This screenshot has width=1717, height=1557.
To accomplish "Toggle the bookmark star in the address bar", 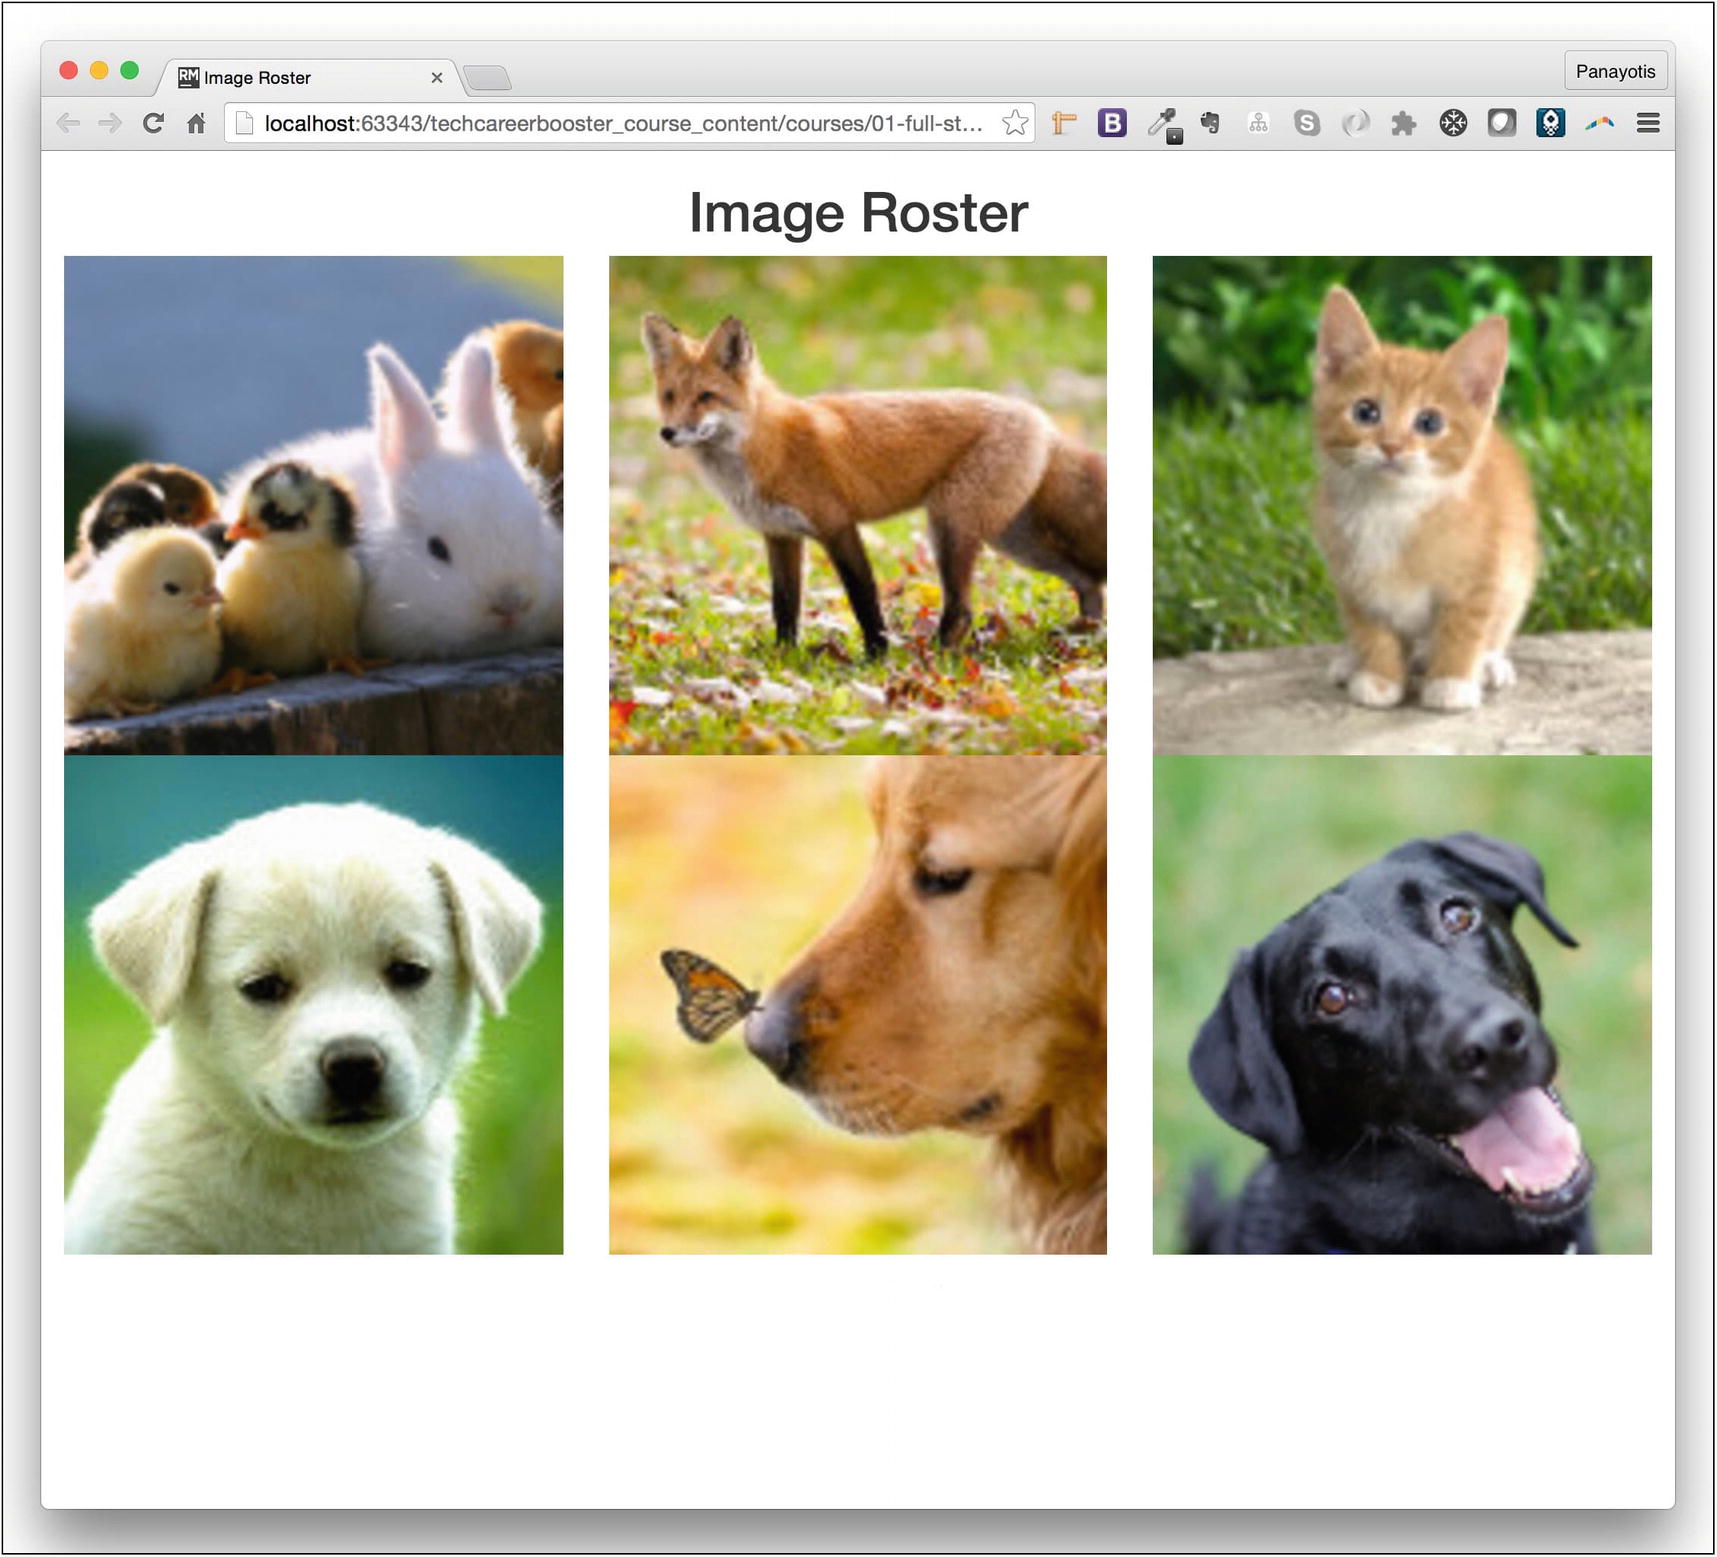I will (1015, 122).
